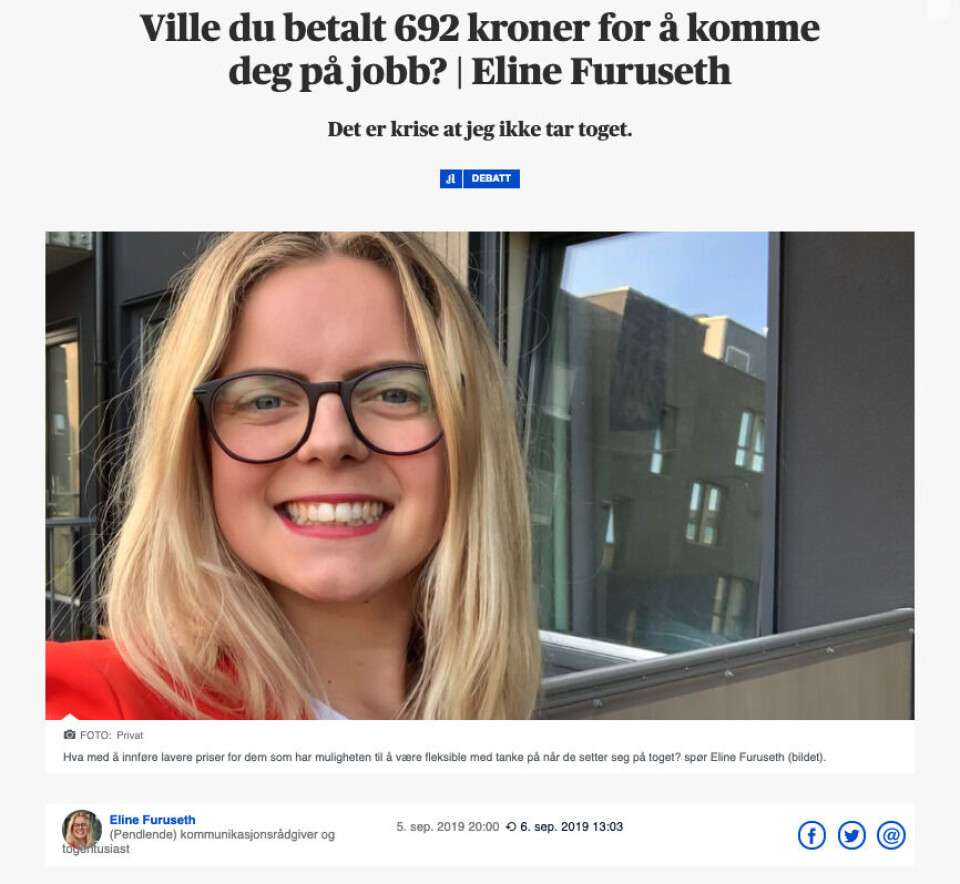
Task: Click the camera icon beside FOTO
Action: (x=69, y=735)
